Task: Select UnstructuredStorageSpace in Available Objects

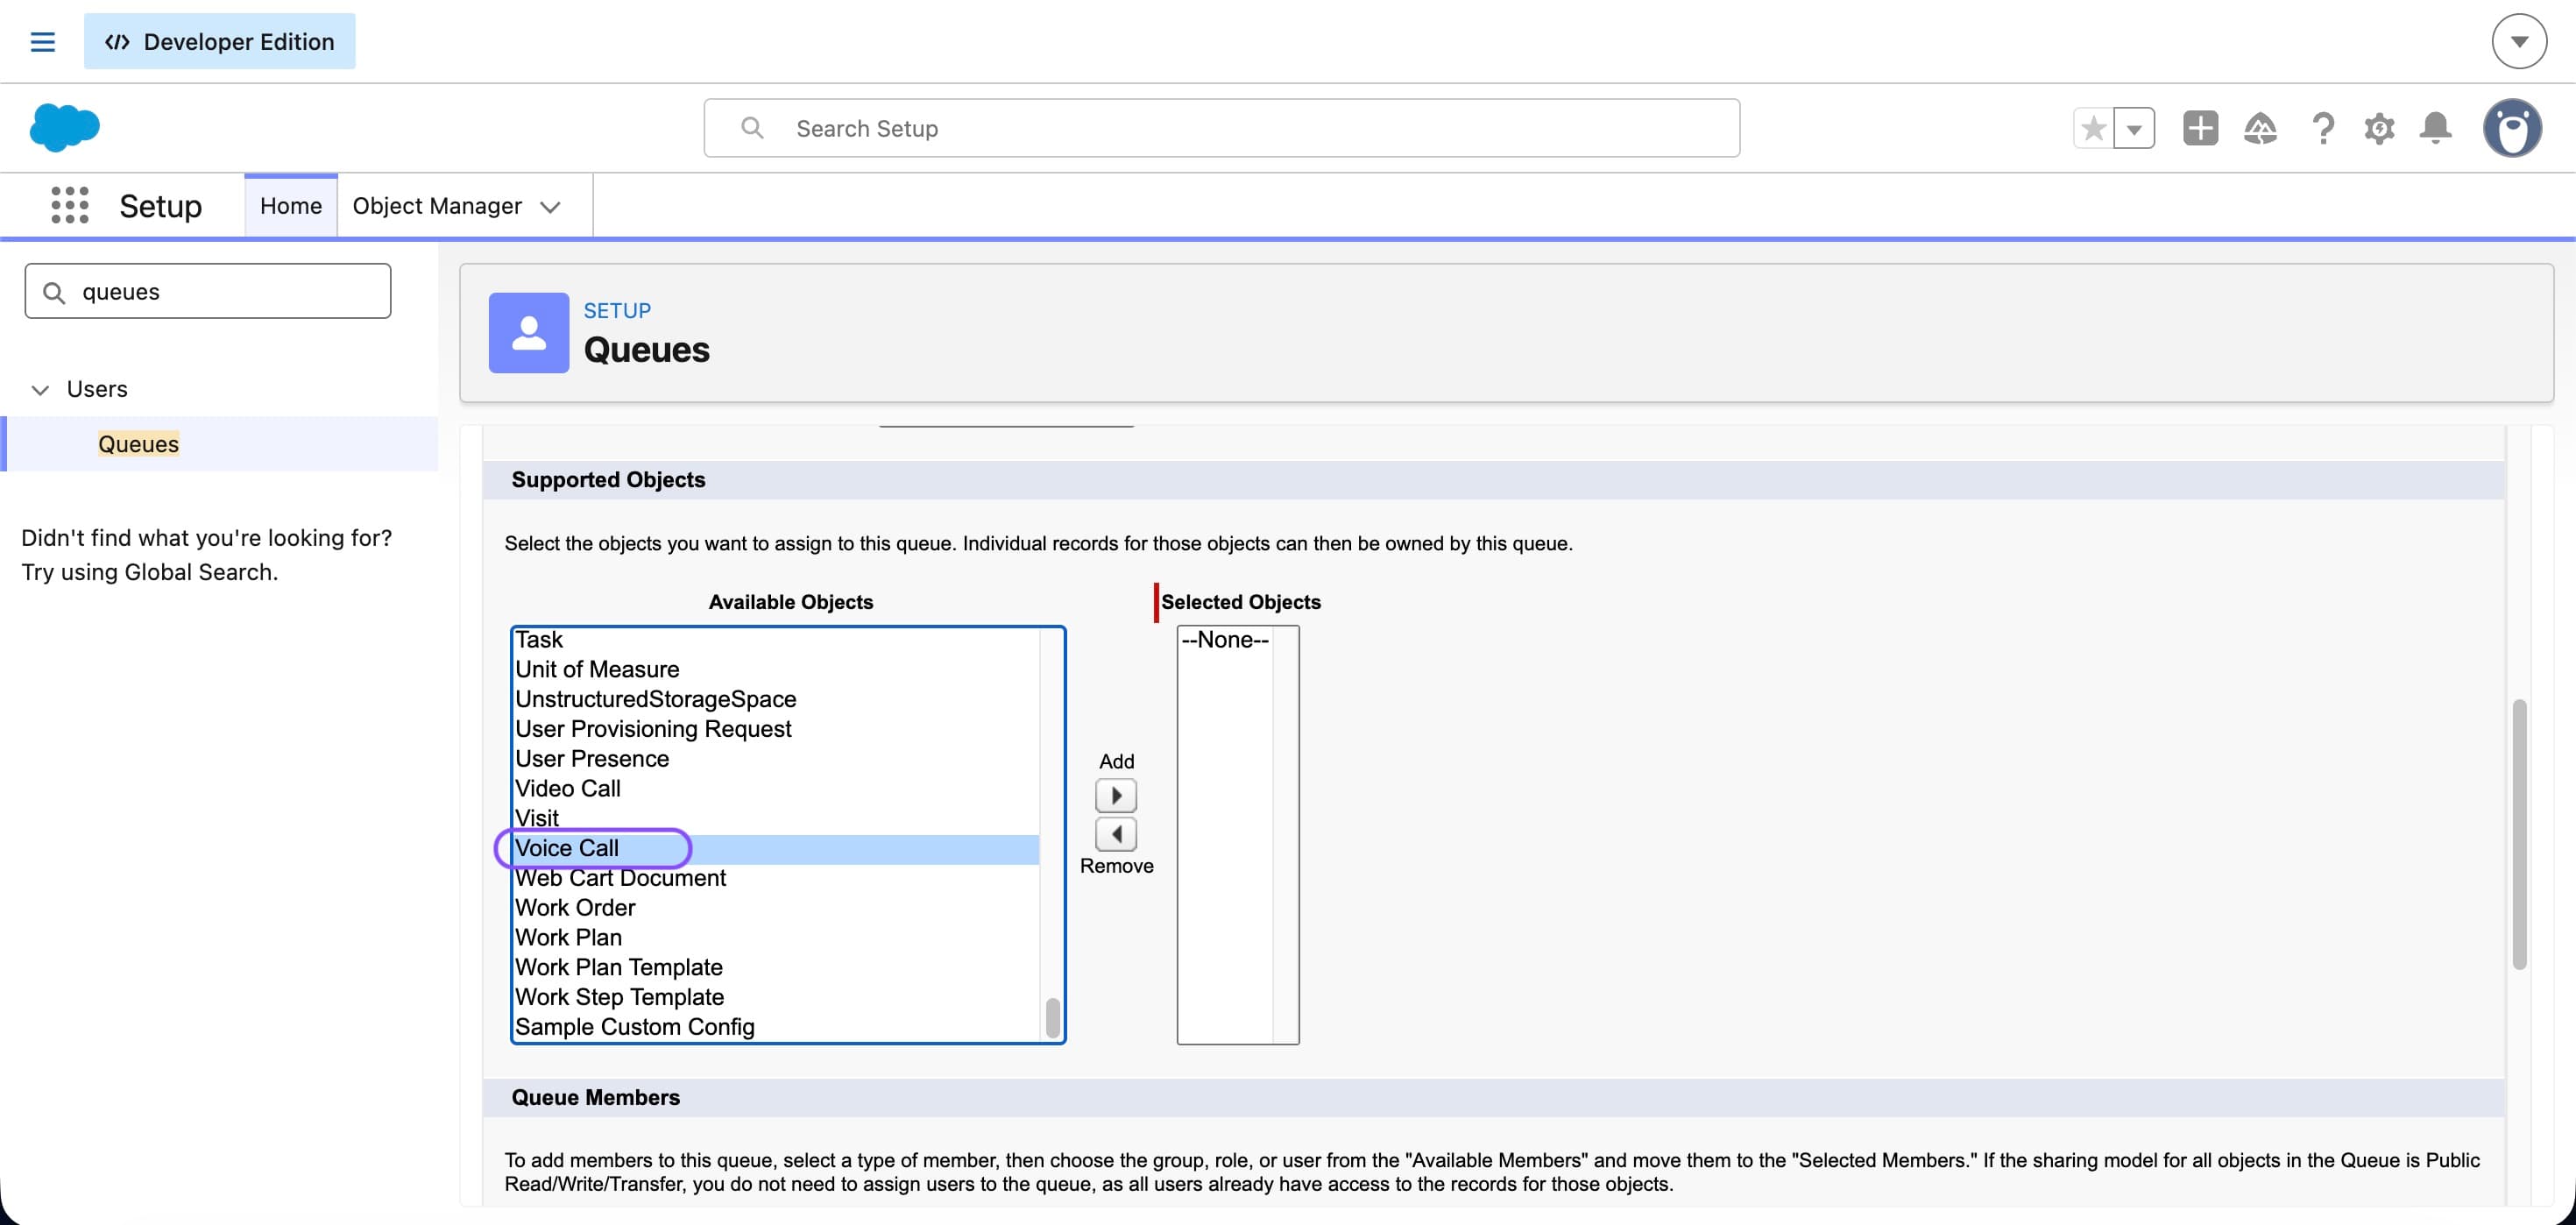Action: (x=776, y=699)
